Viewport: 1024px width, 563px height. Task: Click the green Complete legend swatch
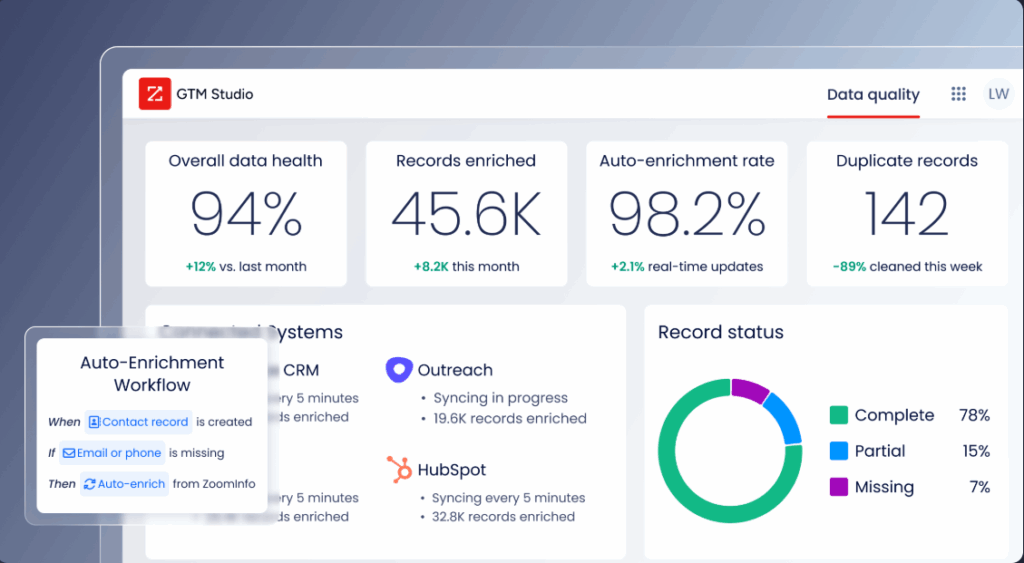pyautogui.click(x=838, y=415)
